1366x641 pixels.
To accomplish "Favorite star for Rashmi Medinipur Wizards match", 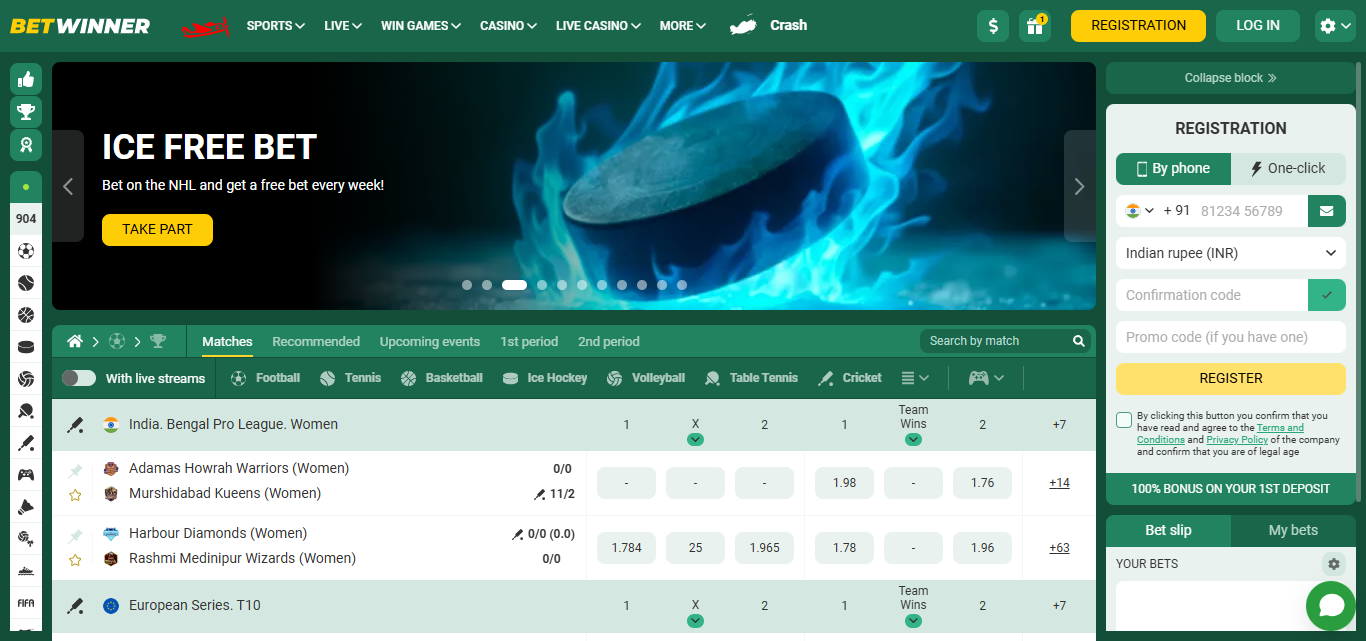I will pos(75,560).
